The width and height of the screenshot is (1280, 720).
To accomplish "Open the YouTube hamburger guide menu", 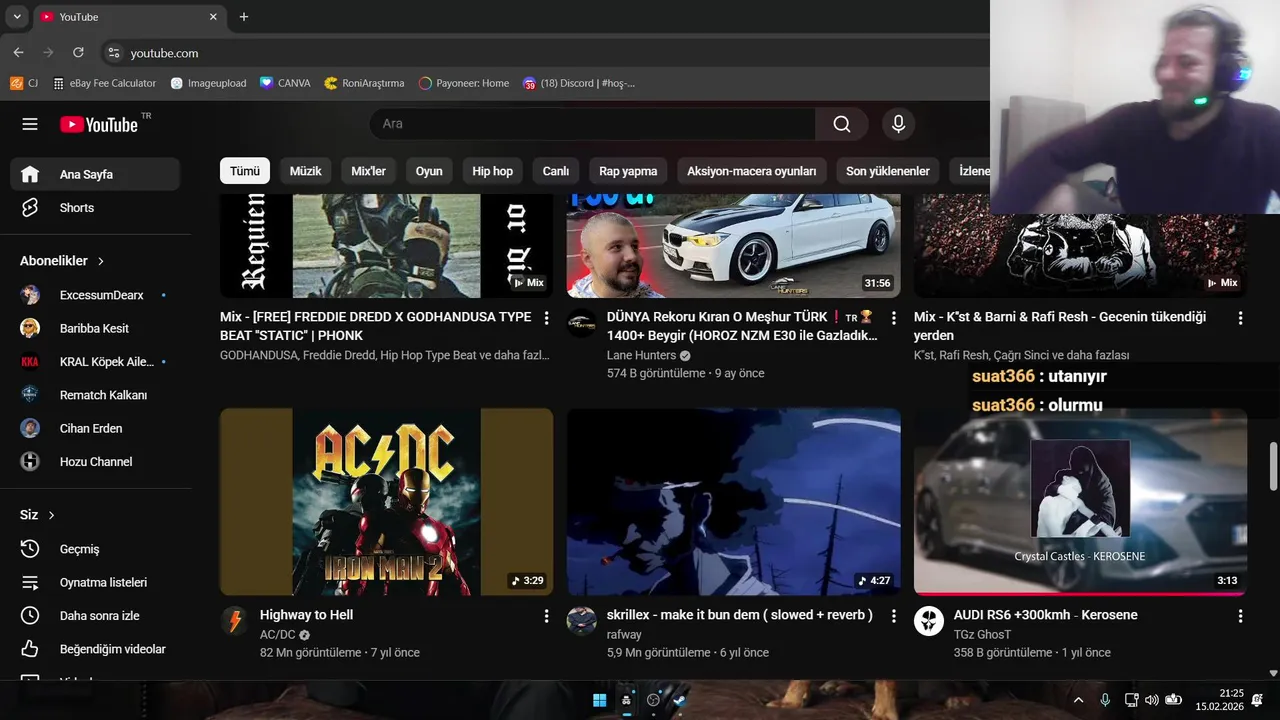I will pyautogui.click(x=30, y=124).
